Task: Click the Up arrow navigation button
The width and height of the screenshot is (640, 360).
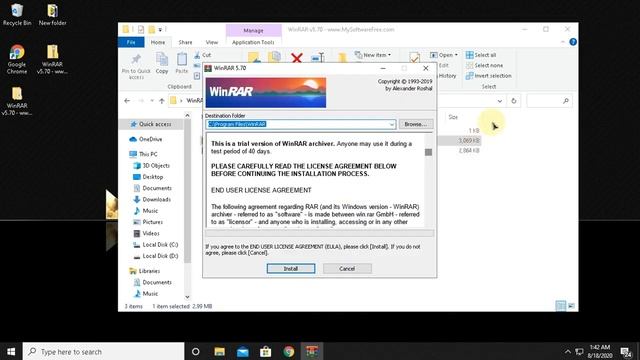Action: (x=162, y=101)
